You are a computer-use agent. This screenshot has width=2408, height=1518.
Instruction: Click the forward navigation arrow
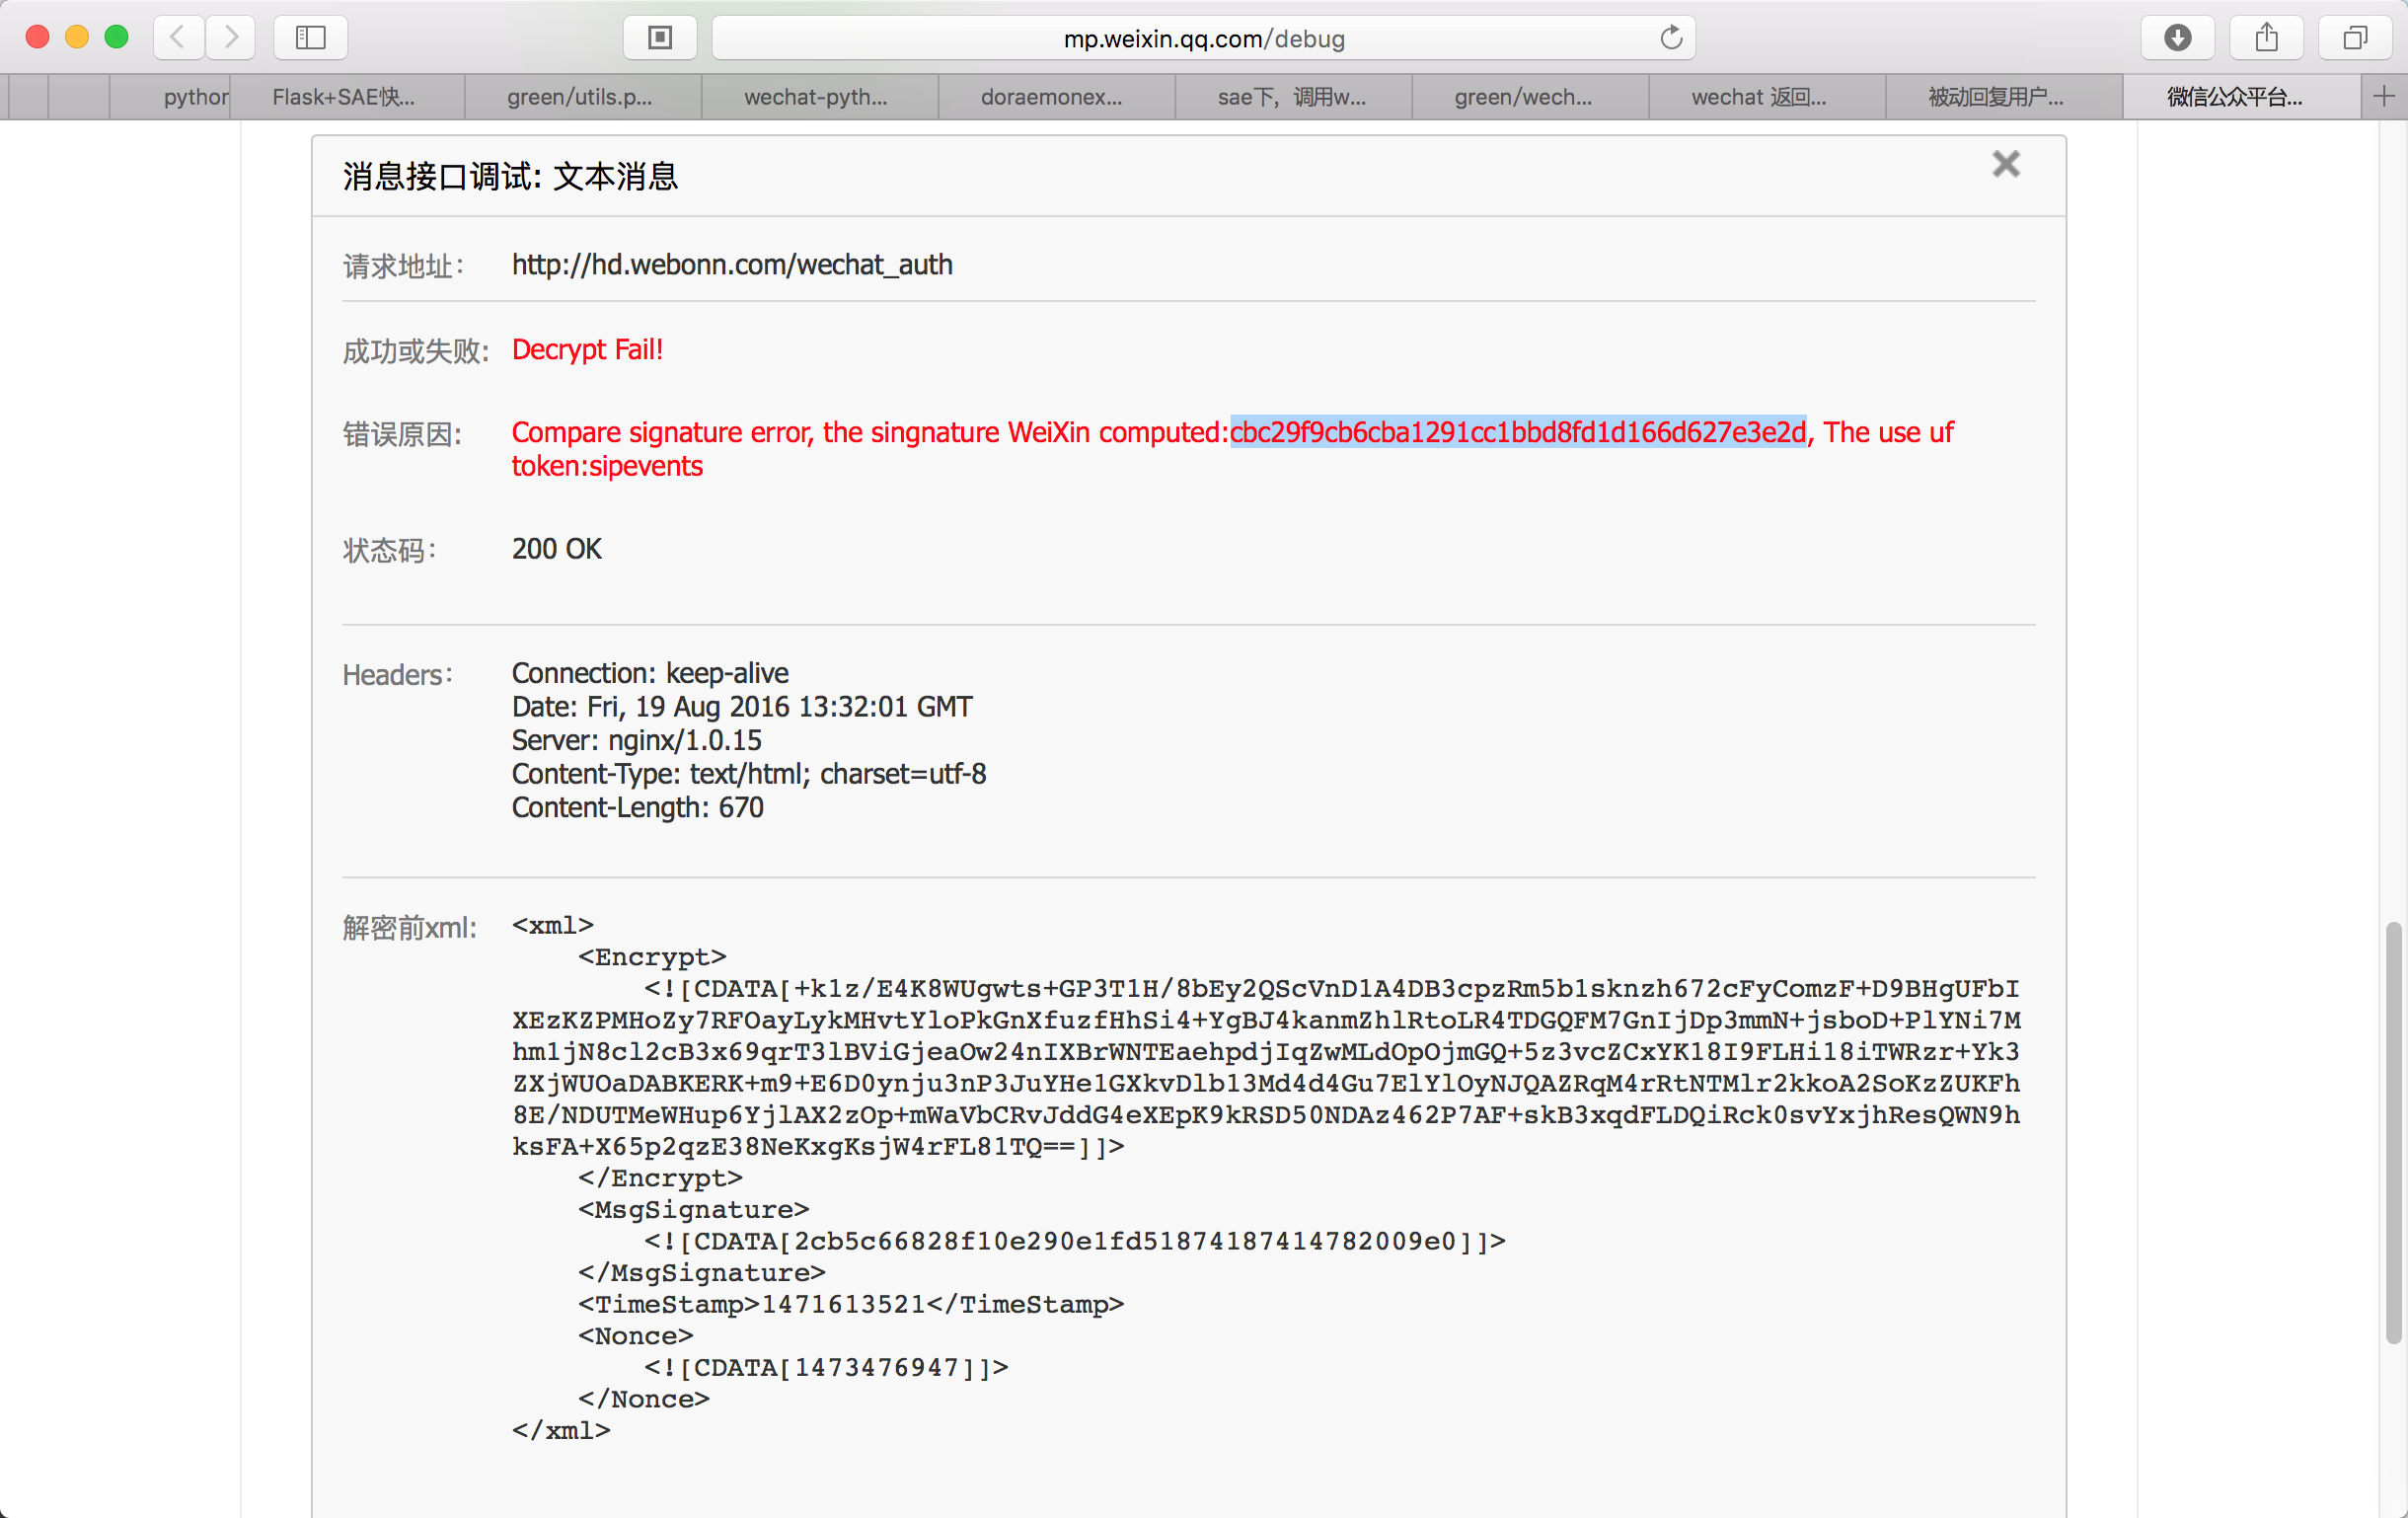click(231, 38)
